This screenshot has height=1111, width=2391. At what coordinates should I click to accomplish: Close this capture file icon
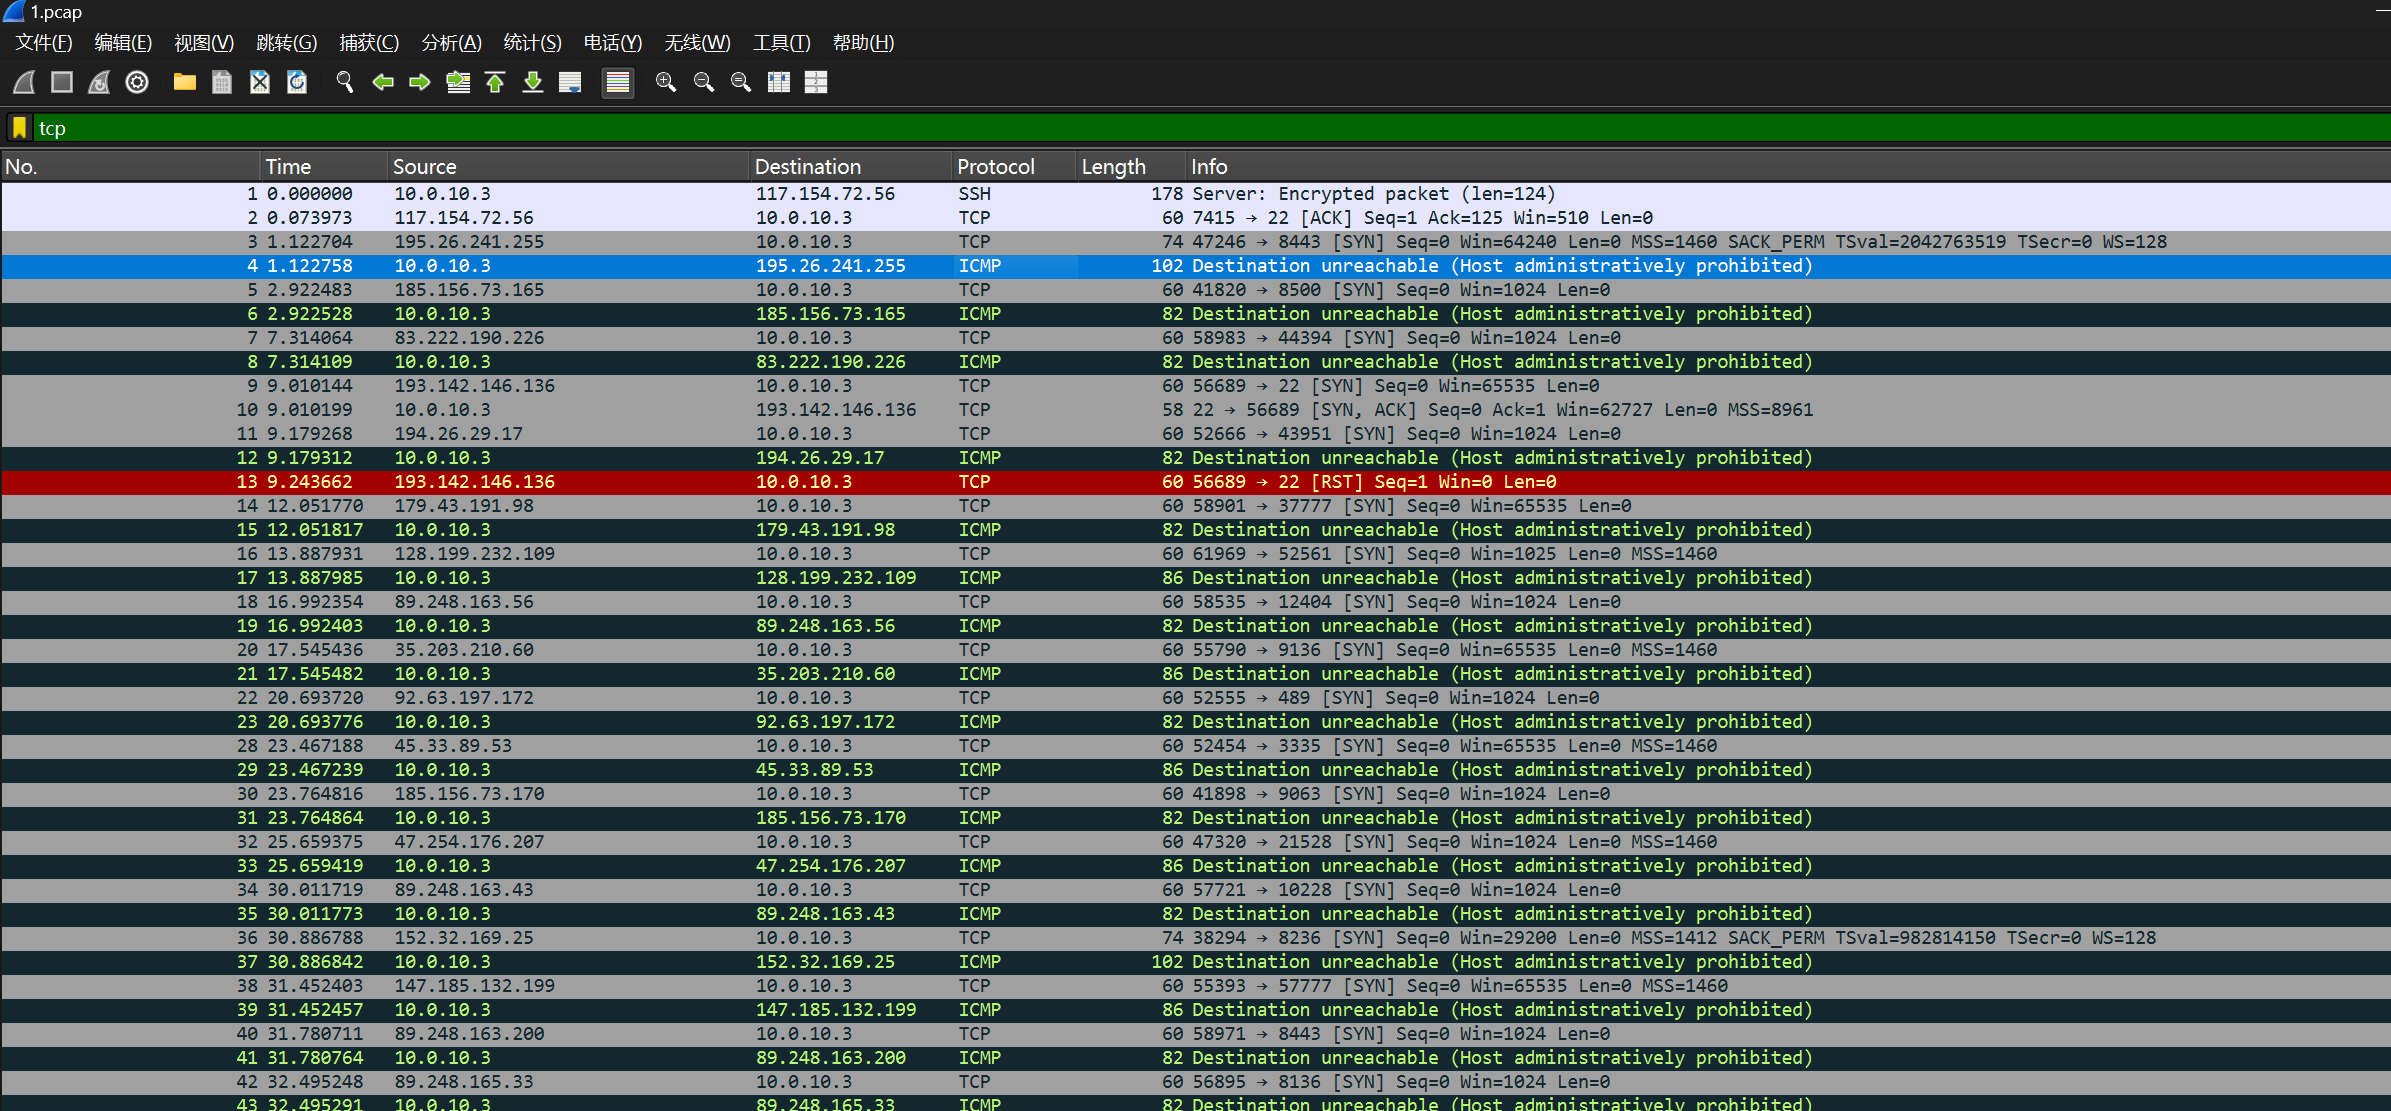pyautogui.click(x=259, y=82)
